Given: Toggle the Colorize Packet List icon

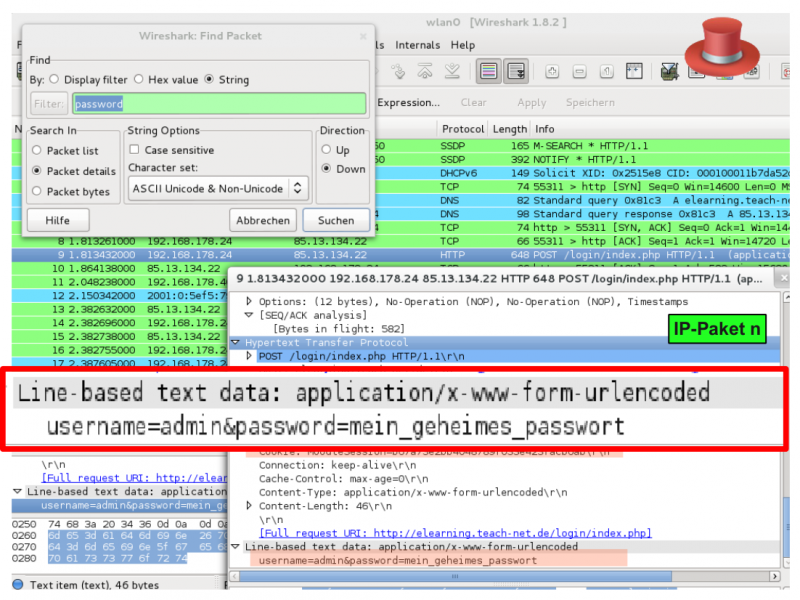Looking at the screenshot, I should click(488, 71).
